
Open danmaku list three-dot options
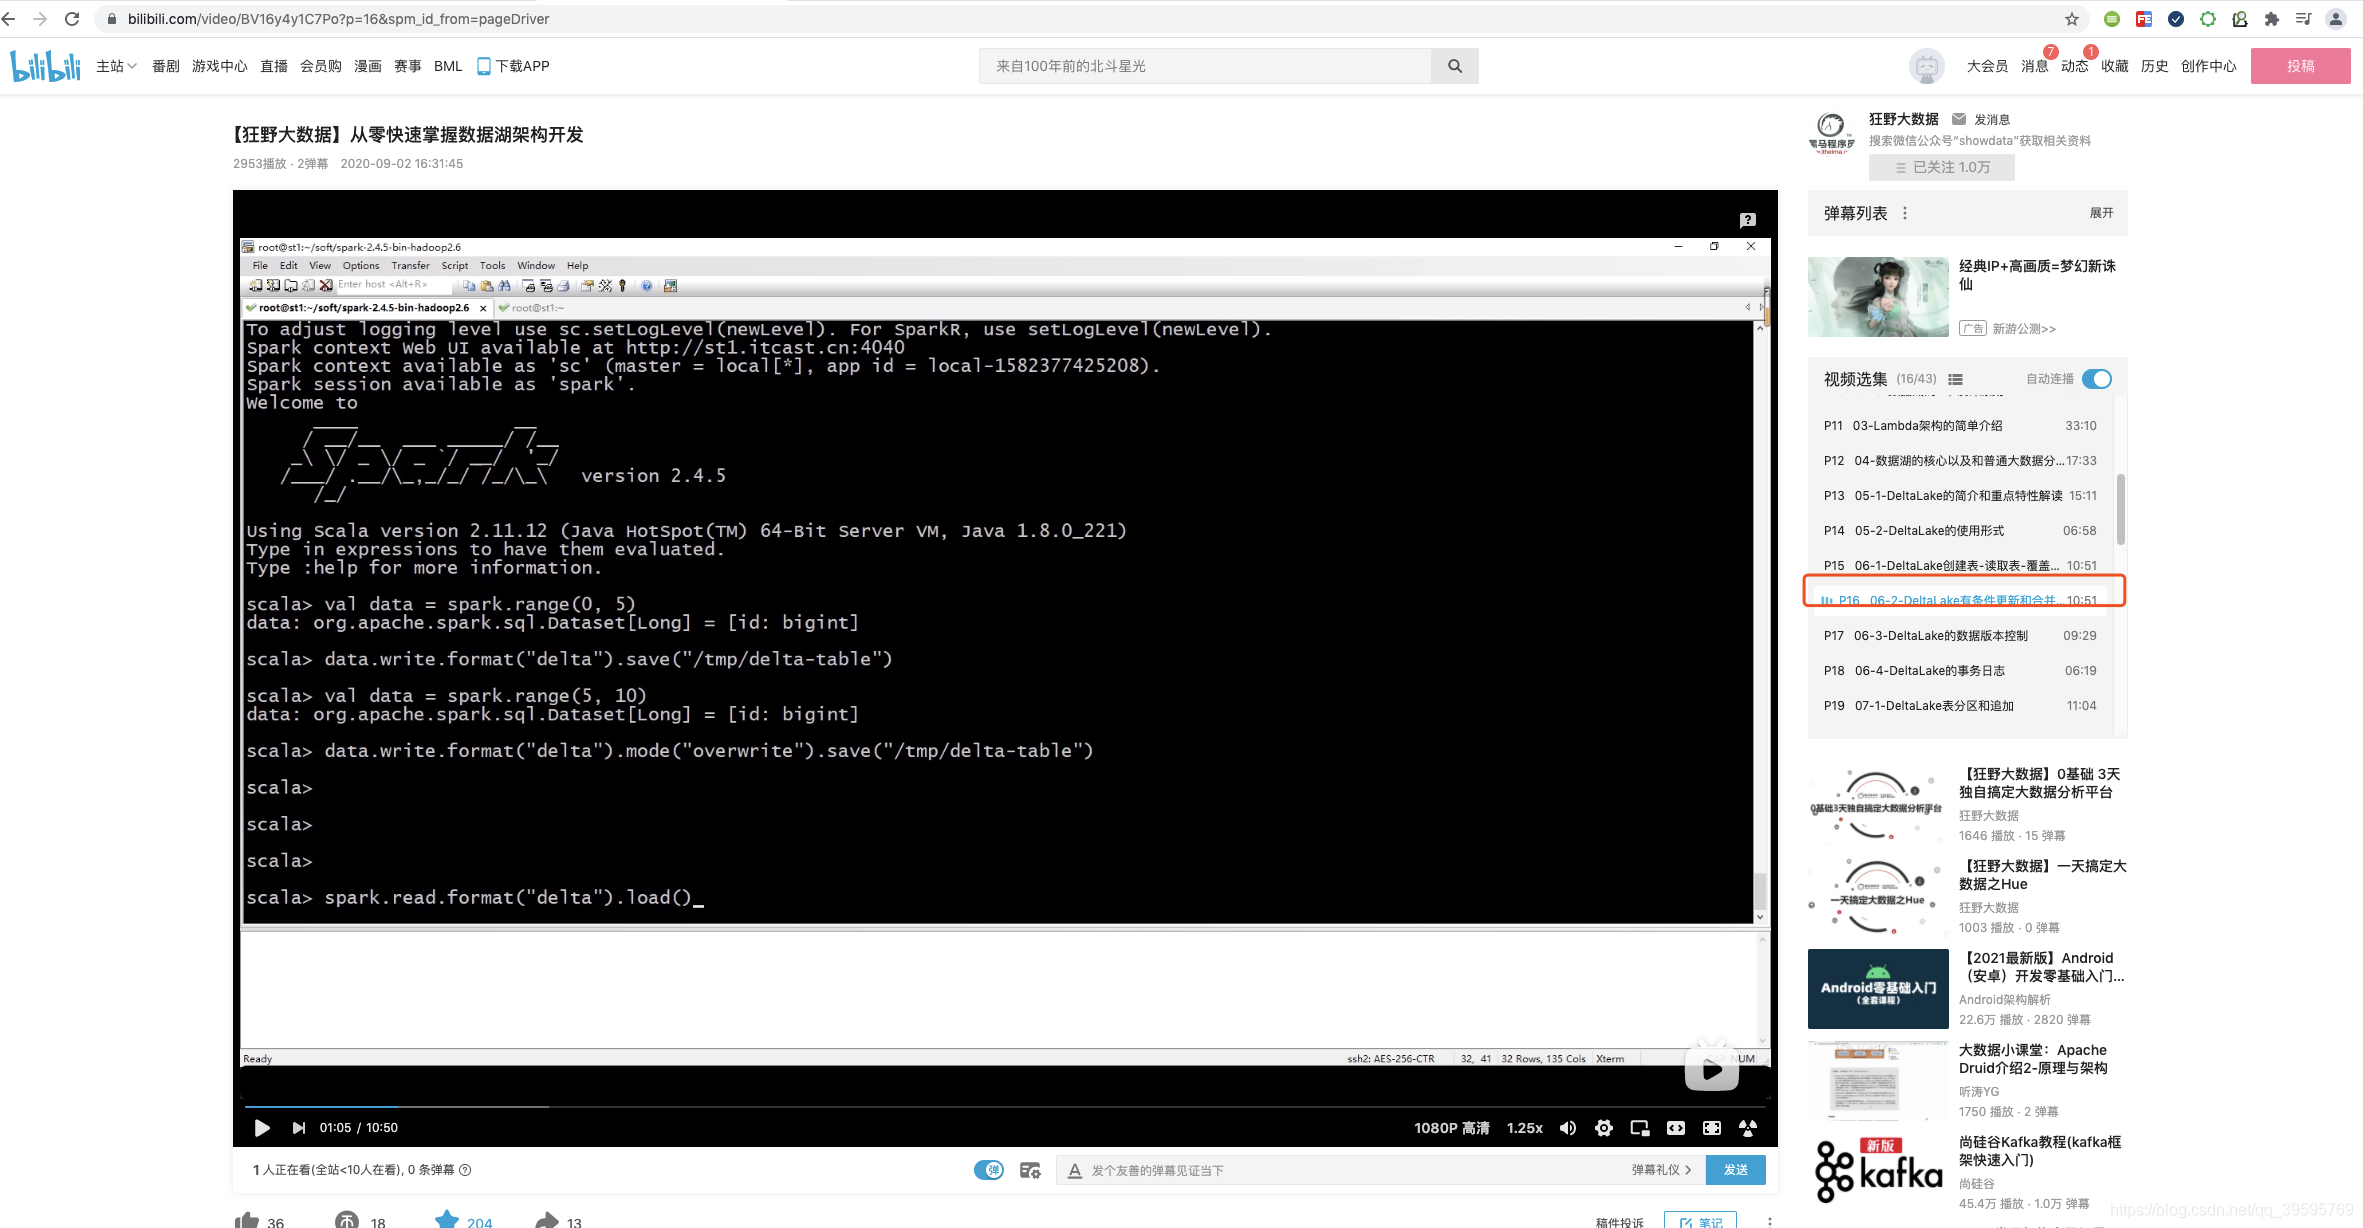click(x=1905, y=213)
